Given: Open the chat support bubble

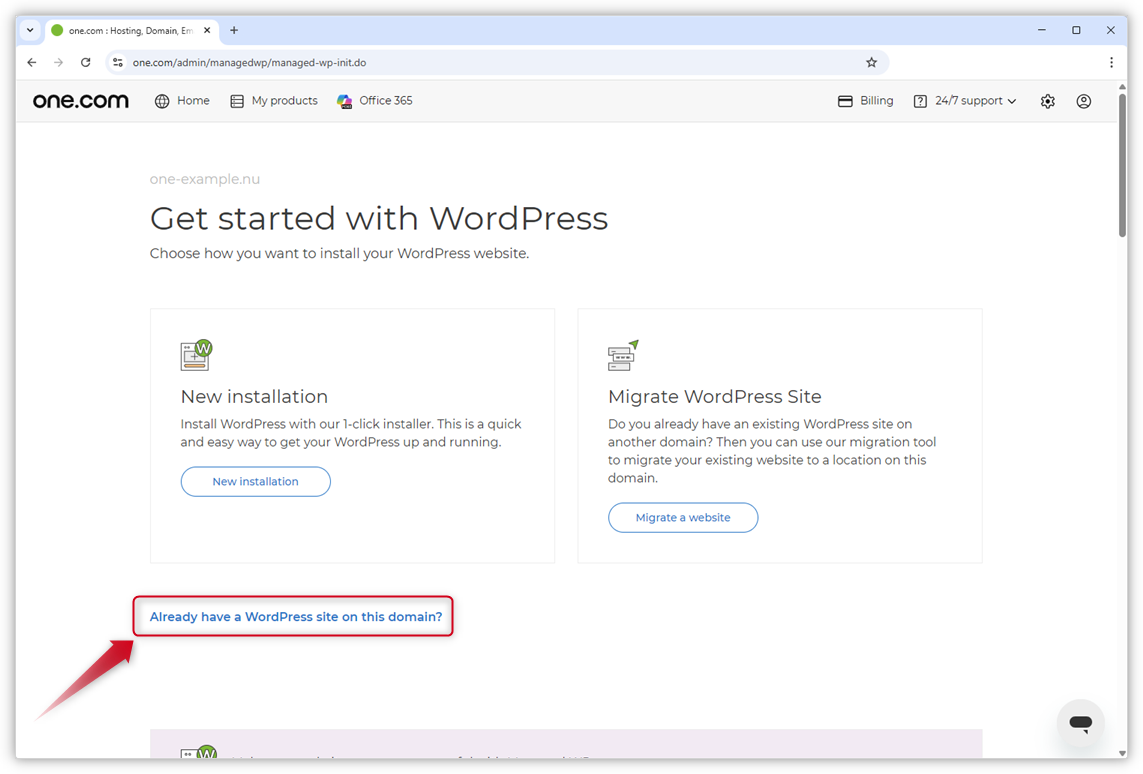Looking at the screenshot, I should 1080,723.
